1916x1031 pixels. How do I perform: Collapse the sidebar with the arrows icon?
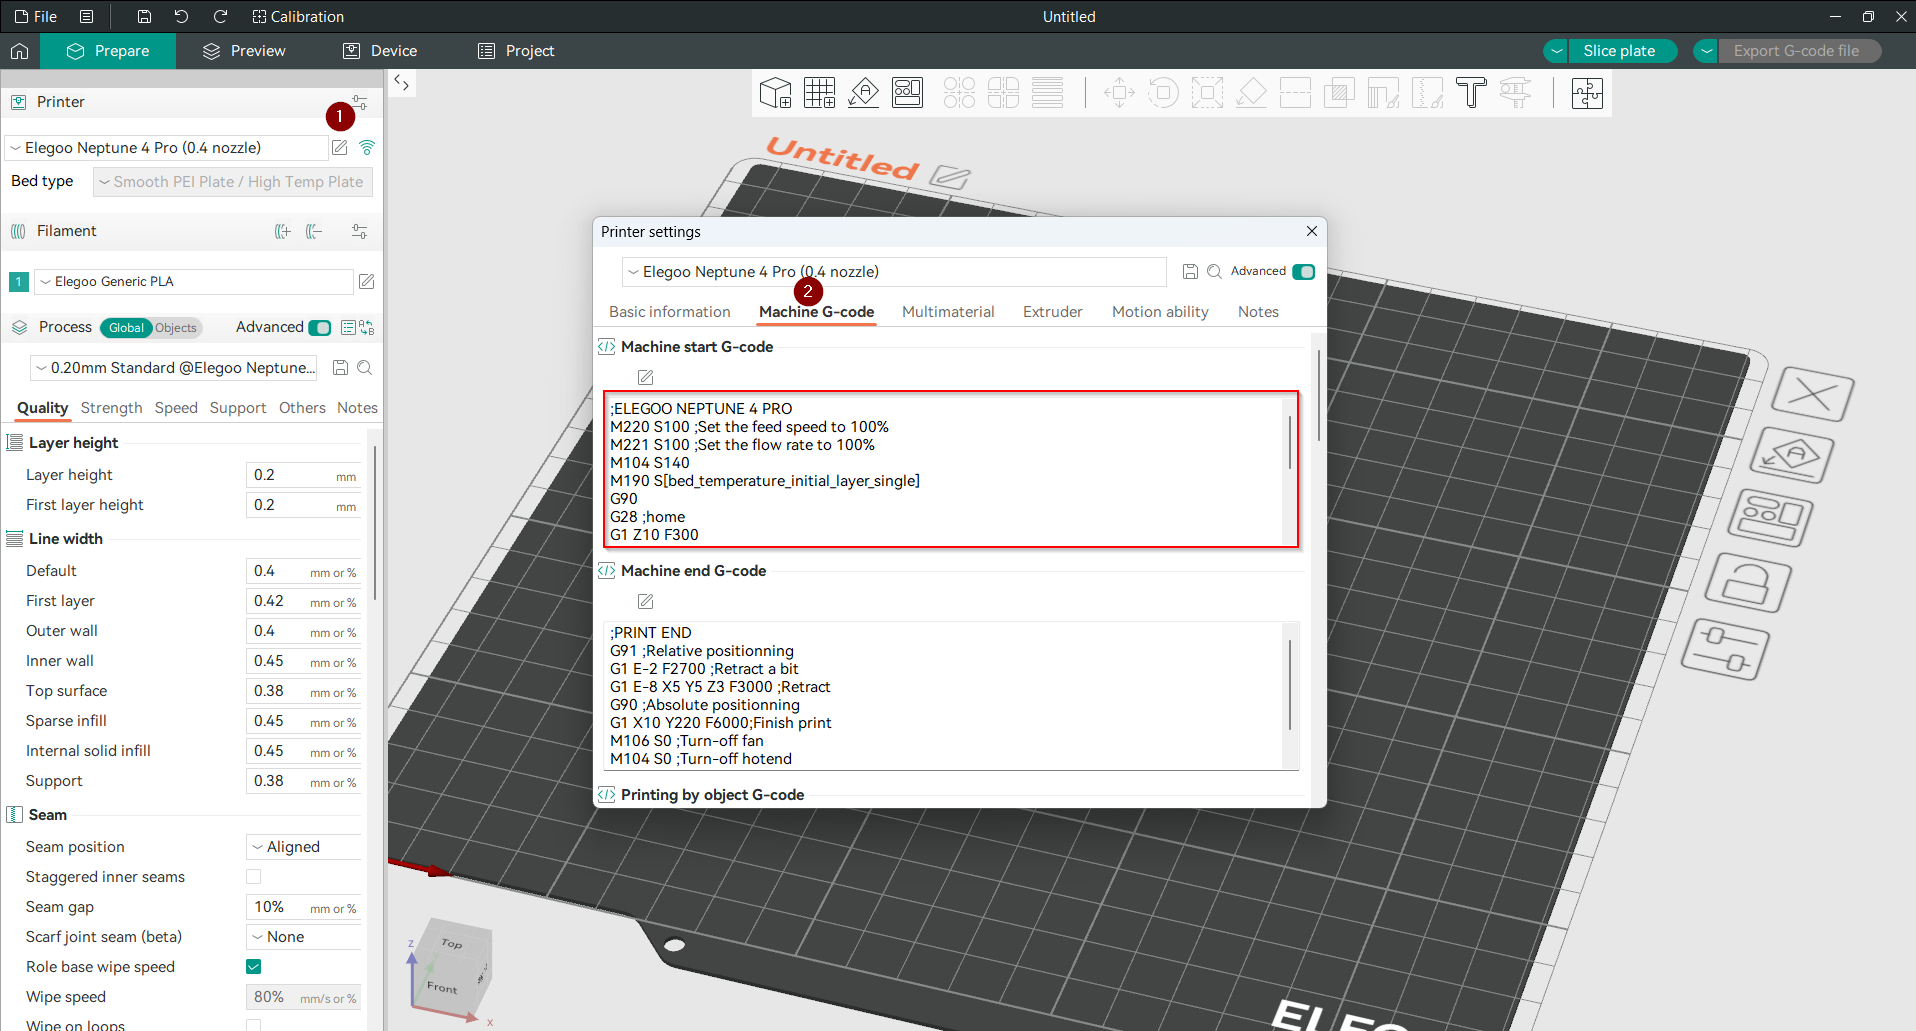pyautogui.click(x=401, y=83)
